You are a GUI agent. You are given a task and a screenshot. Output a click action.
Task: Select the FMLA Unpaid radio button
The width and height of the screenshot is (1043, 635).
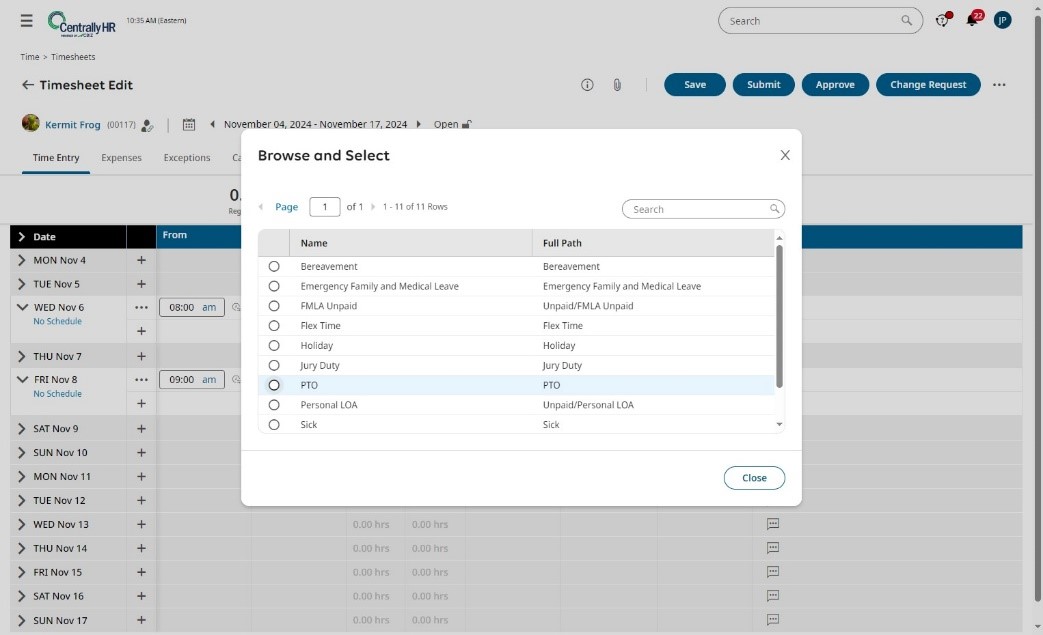[274, 306]
